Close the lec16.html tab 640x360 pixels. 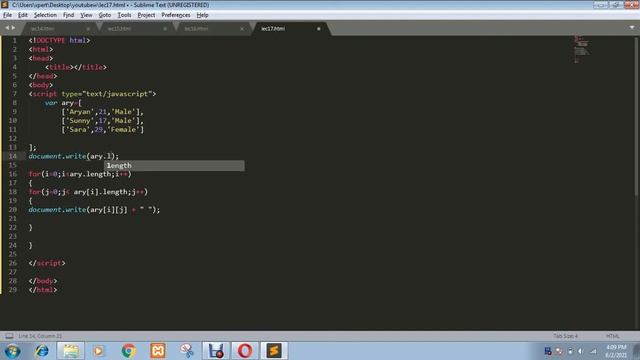242,29
